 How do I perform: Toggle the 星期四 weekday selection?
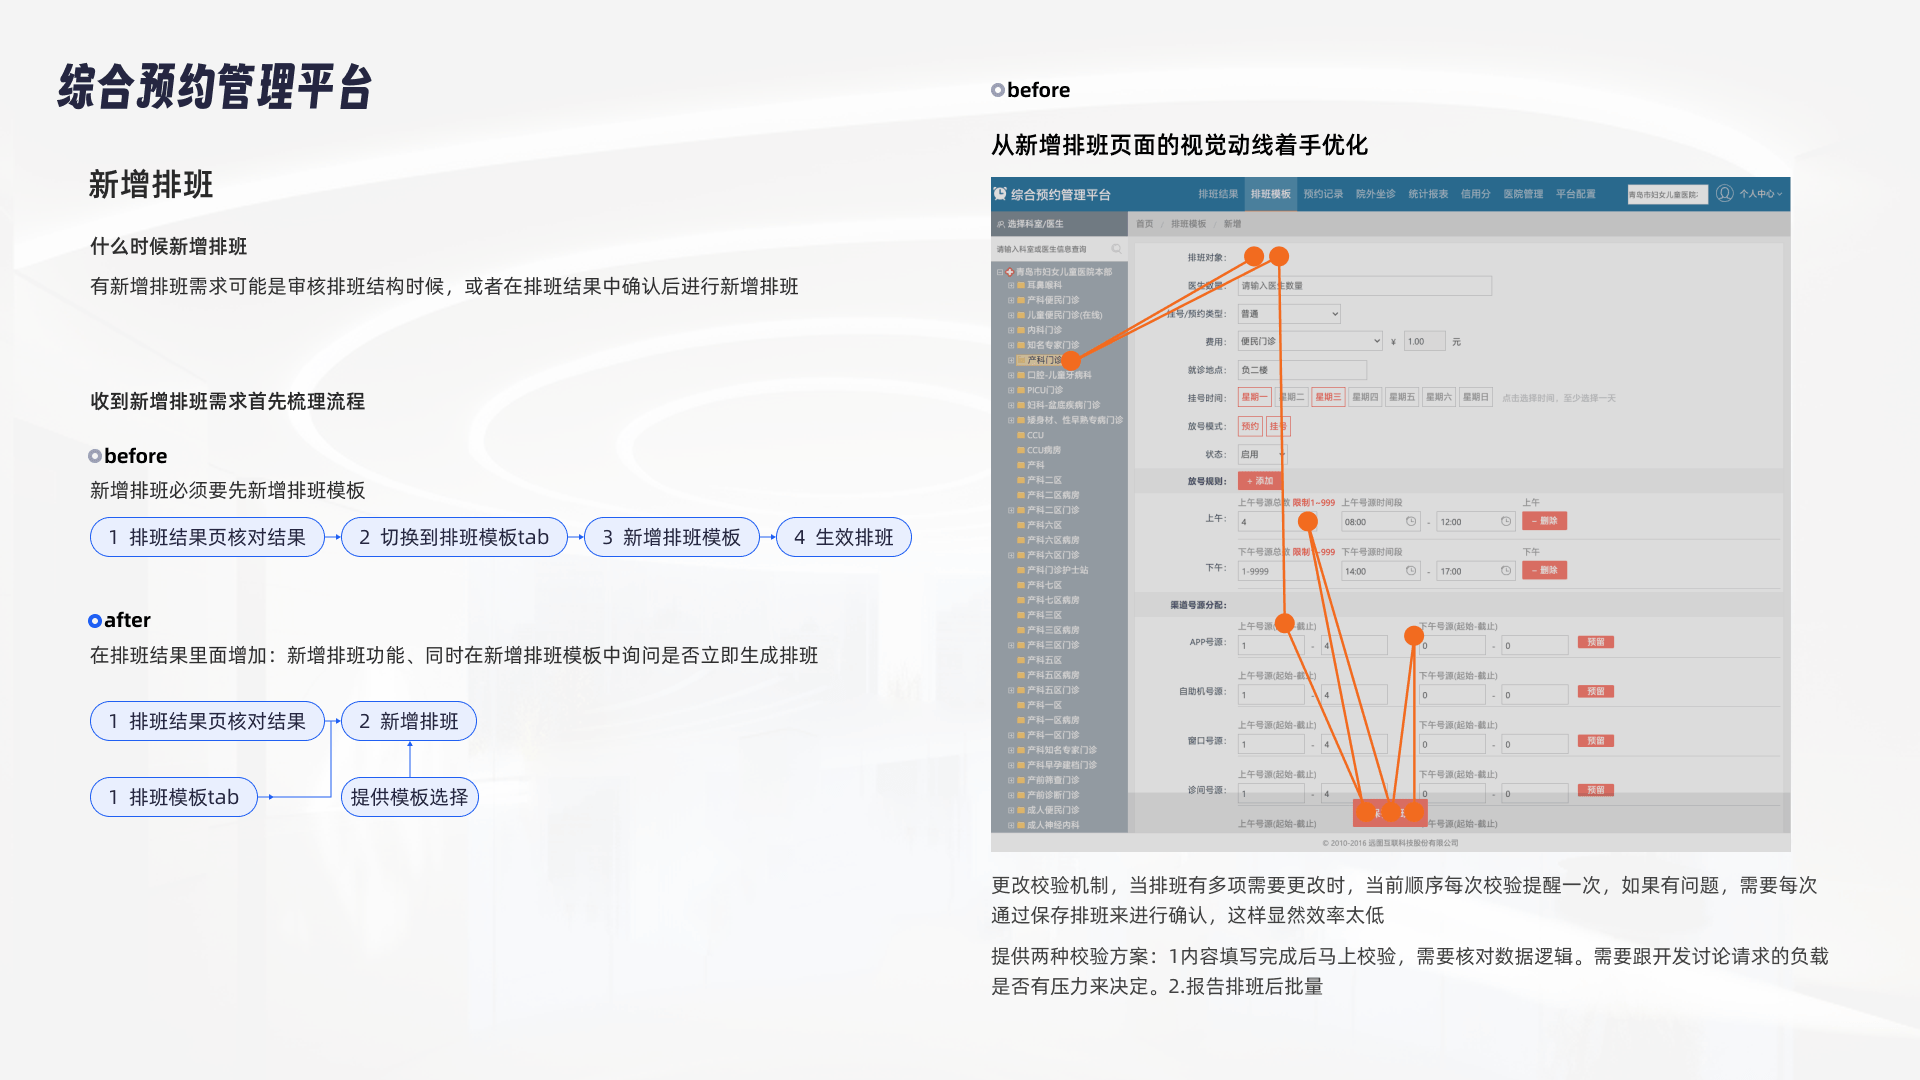point(1365,398)
